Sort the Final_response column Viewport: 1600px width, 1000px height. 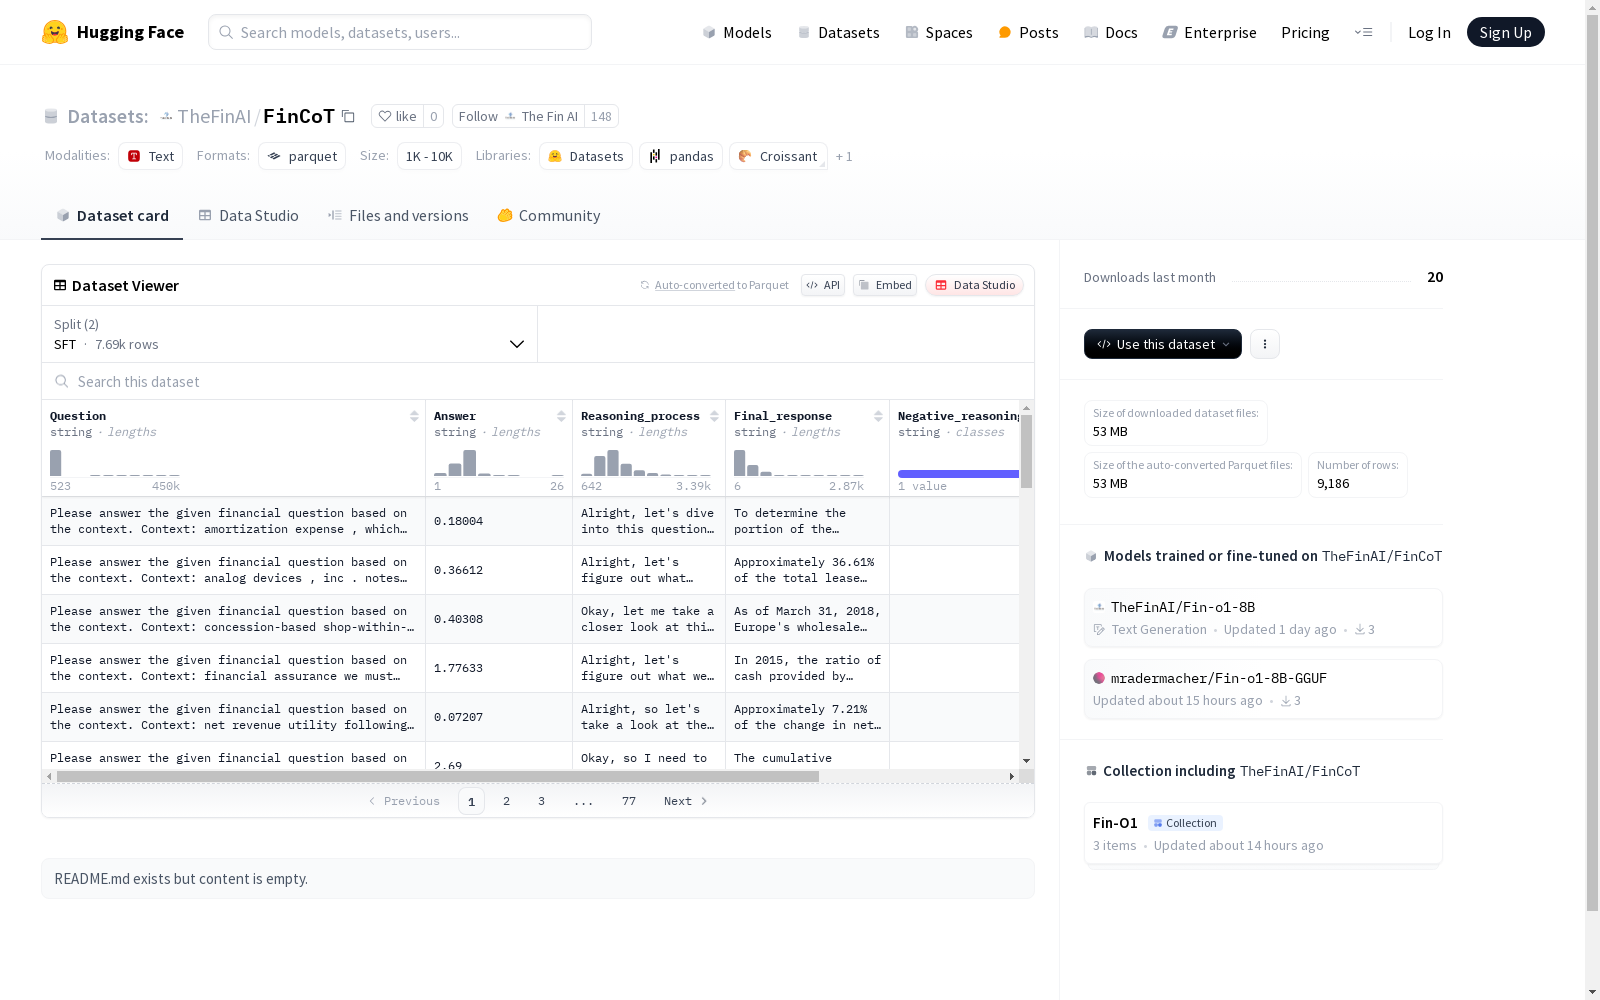tap(878, 416)
